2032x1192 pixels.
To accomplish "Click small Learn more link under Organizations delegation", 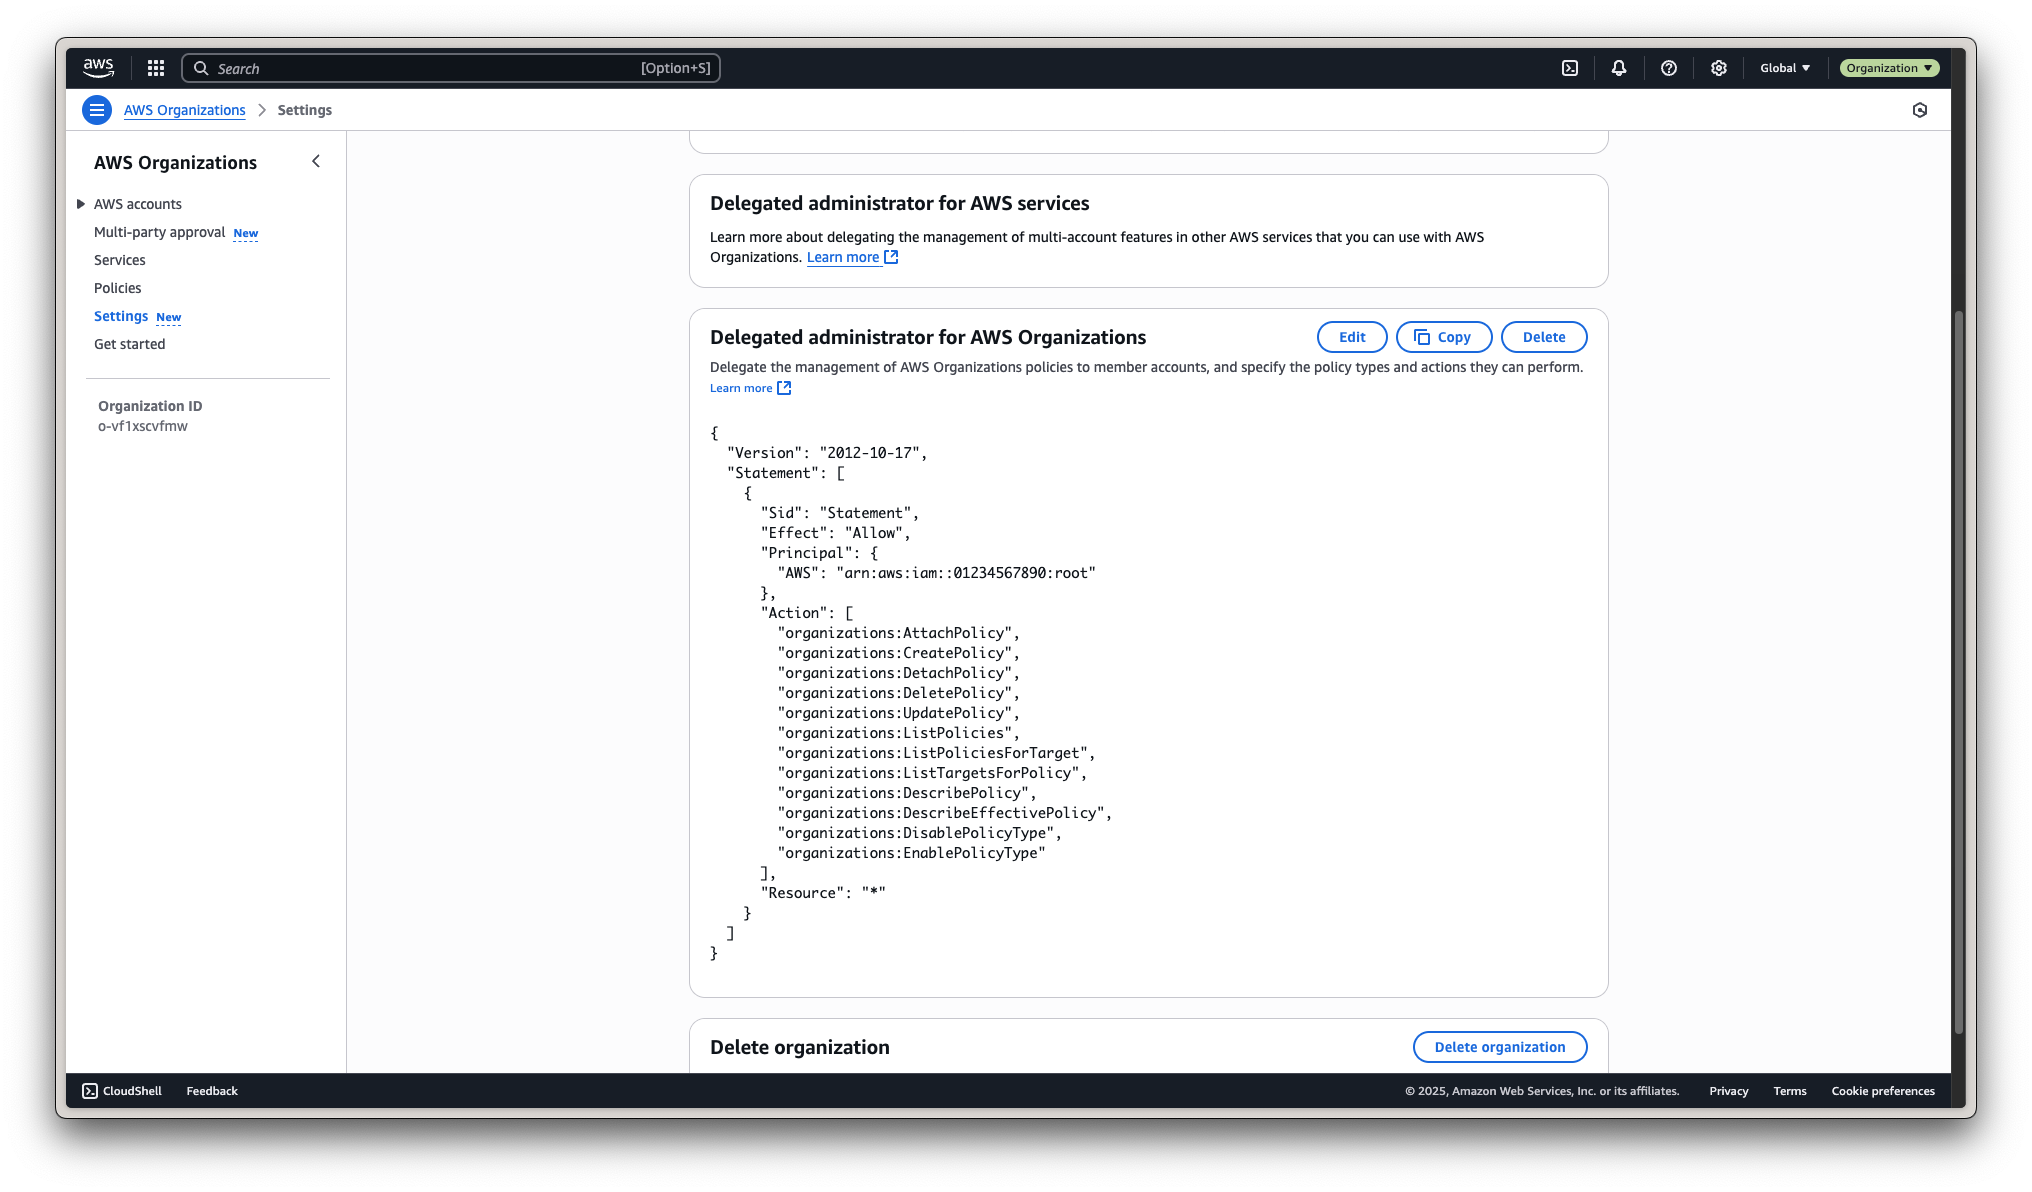I will click(741, 388).
